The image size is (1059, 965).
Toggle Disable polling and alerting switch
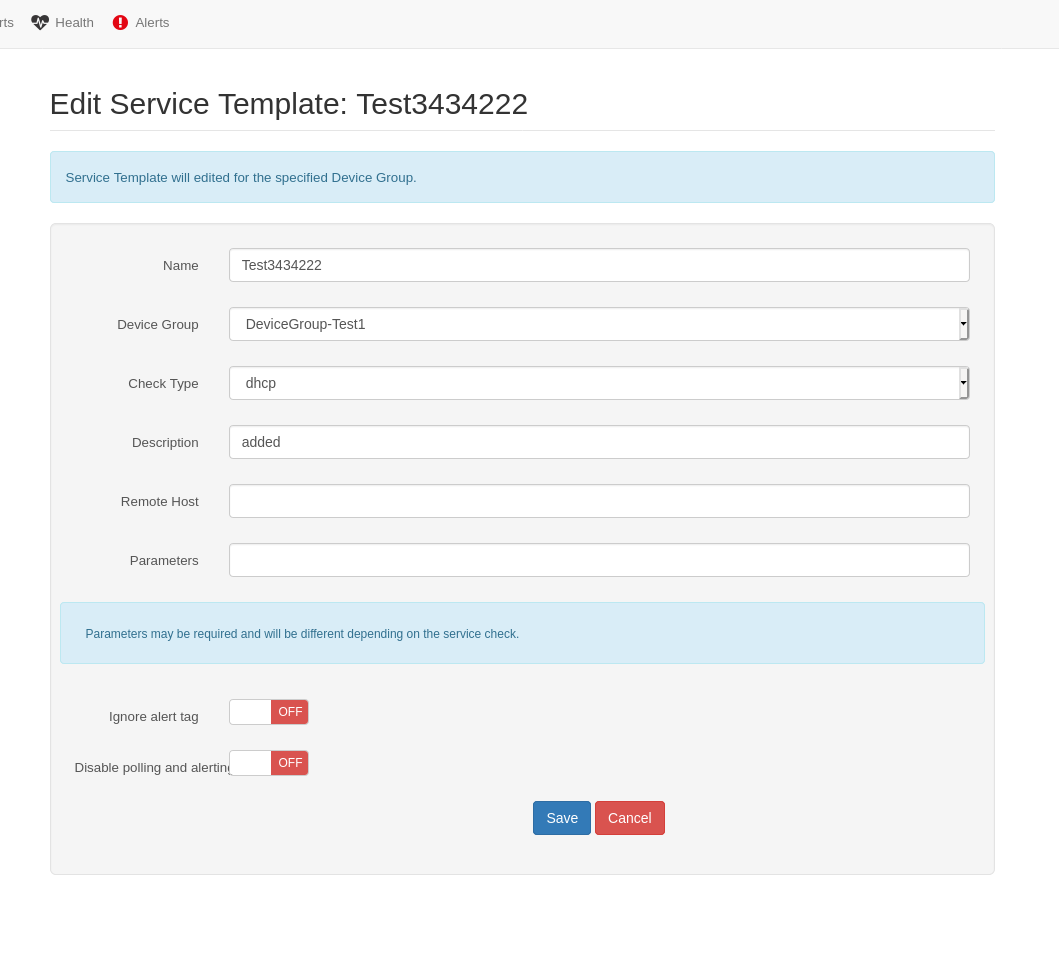tap(269, 763)
